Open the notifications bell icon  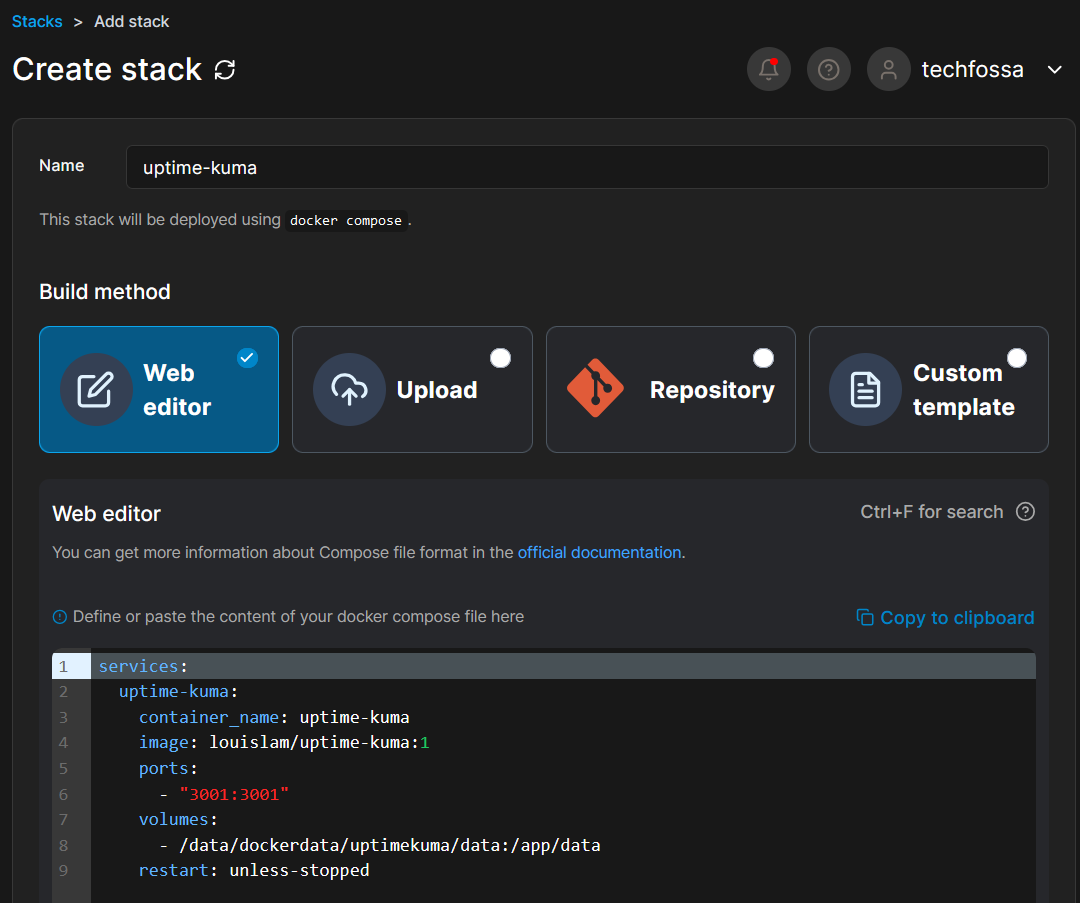768,70
